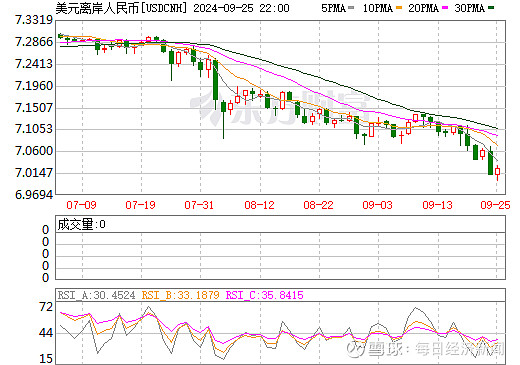
Task: Click the 成交量:0 volume panel label
Action: click(81, 224)
